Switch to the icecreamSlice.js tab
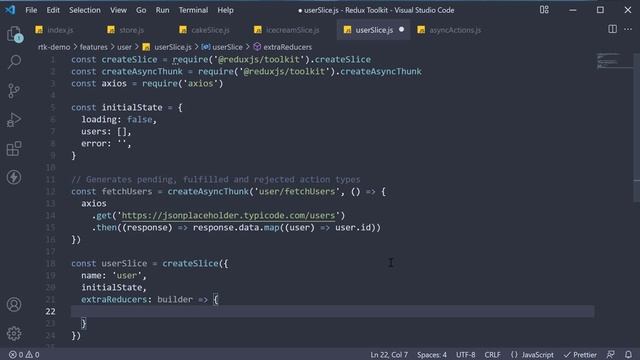The height and width of the screenshot is (360, 640). (x=292, y=30)
